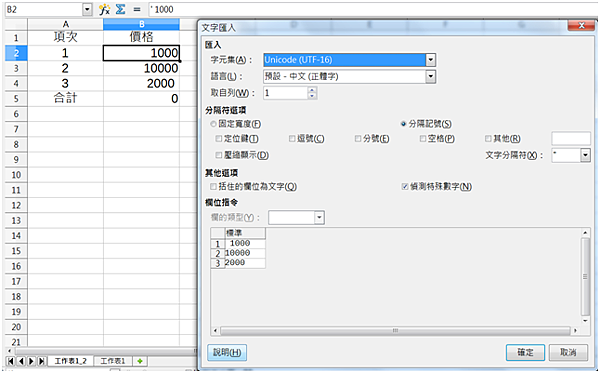
Task: Select cell B5 containing 0
Action: pos(141,98)
